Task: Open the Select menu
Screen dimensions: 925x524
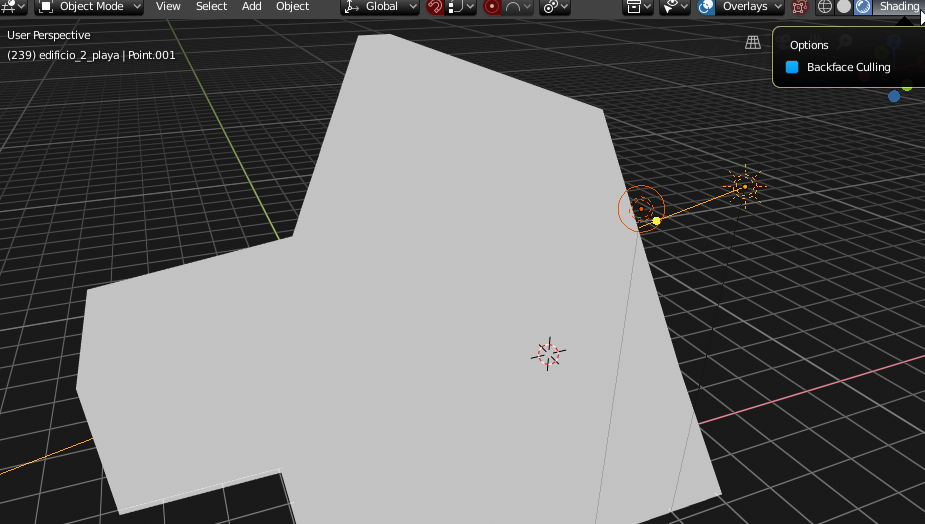Action: tap(211, 6)
